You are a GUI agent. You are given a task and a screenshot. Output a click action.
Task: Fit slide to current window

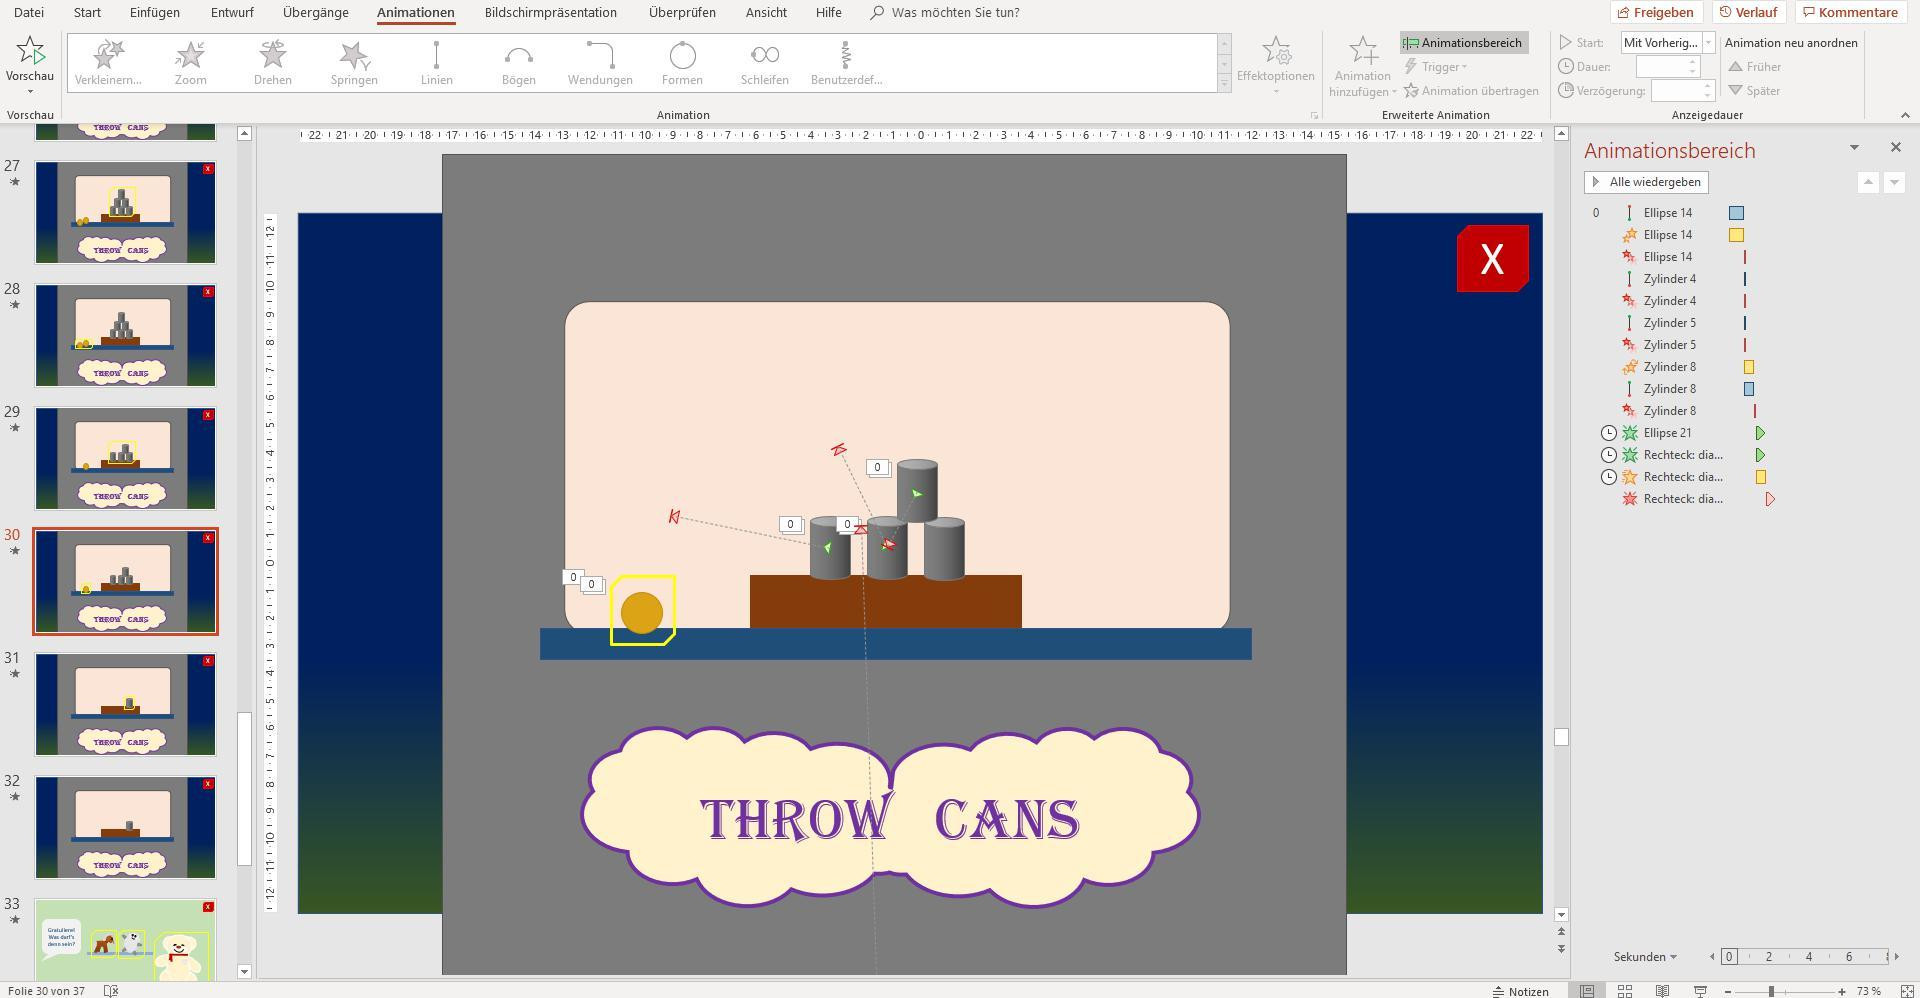coord(1906,991)
